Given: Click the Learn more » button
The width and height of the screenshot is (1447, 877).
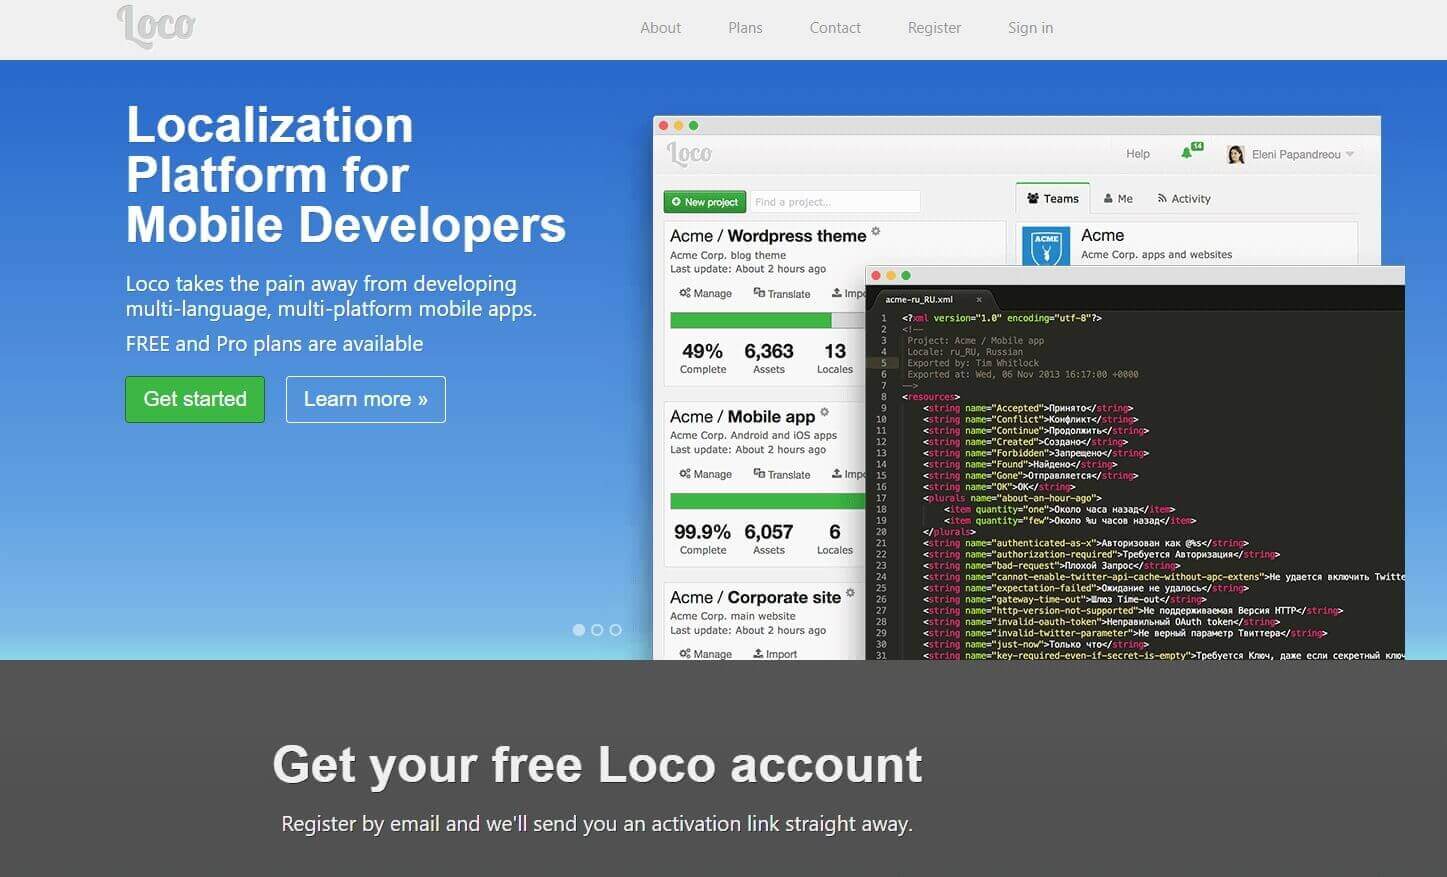Looking at the screenshot, I should pos(366,399).
